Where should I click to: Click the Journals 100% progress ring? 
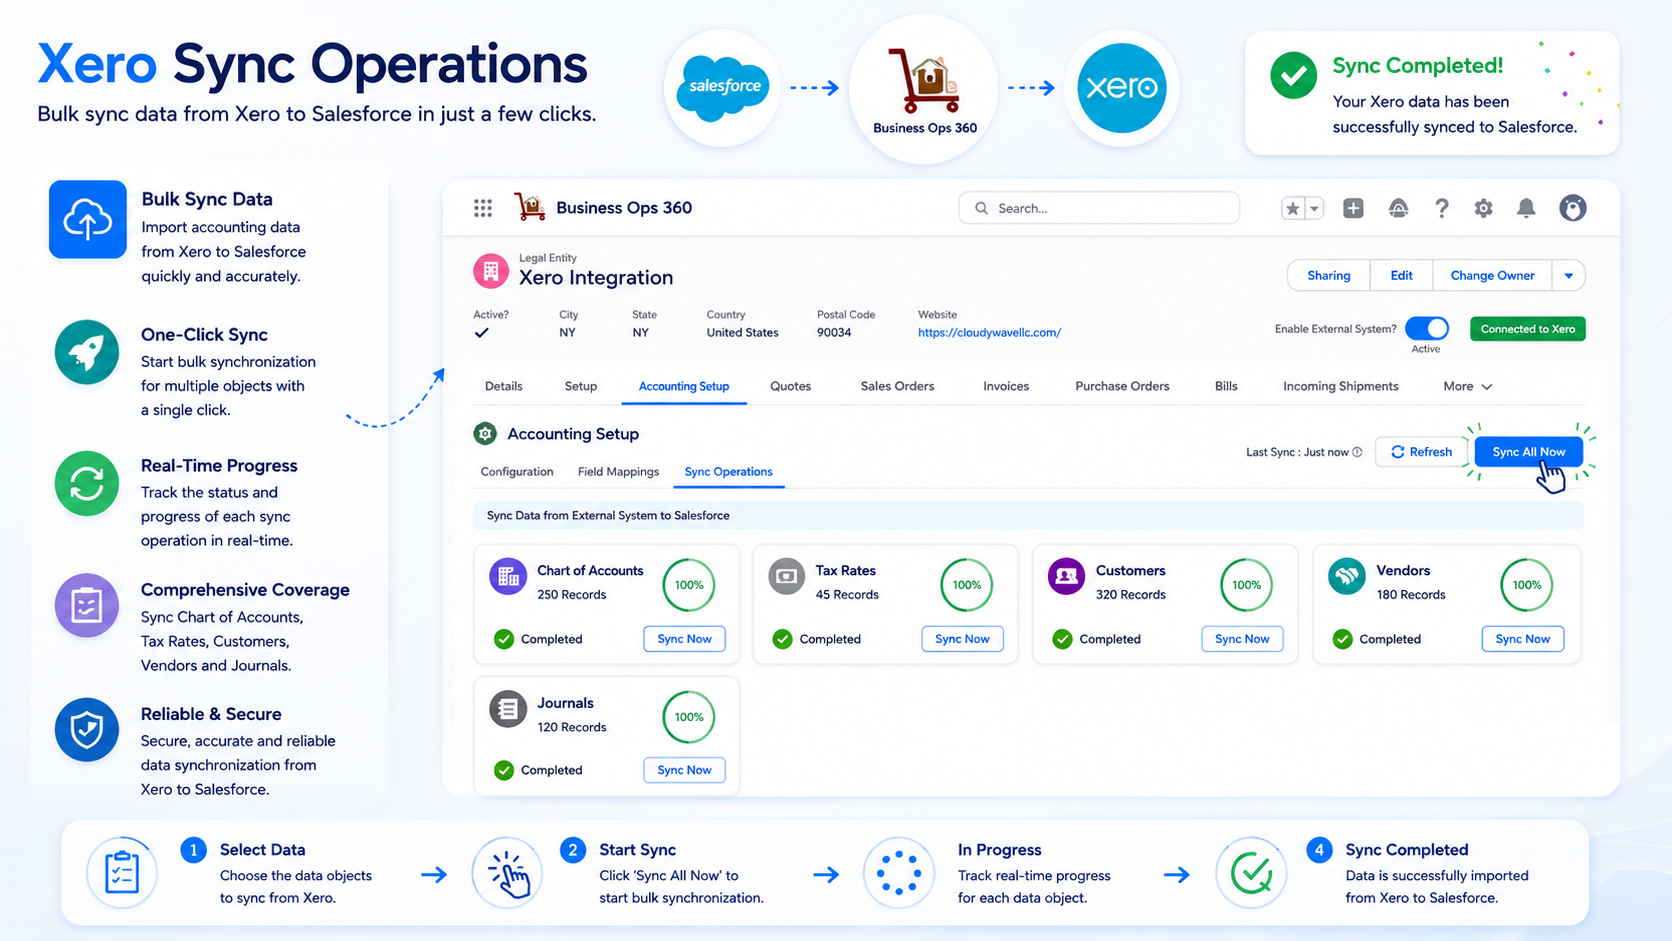pos(689,717)
